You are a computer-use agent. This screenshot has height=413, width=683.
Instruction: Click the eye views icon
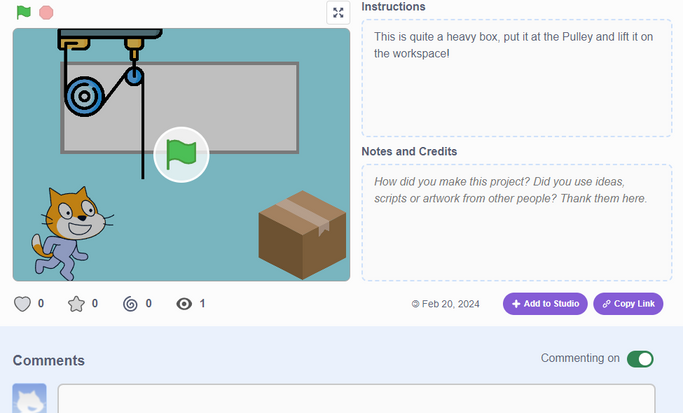[184, 304]
